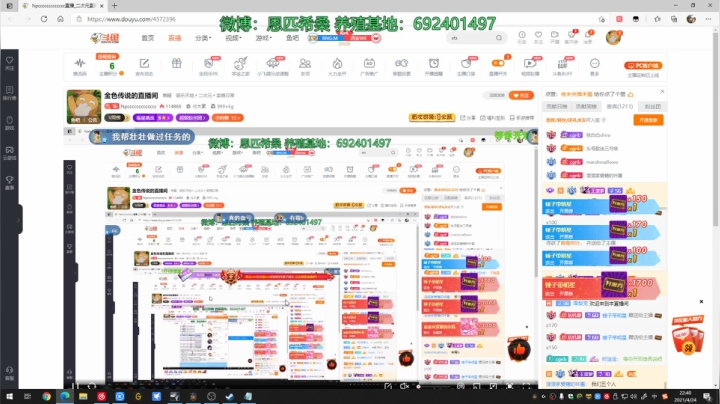
Task: Click the browser home button
Action: point(60,19)
